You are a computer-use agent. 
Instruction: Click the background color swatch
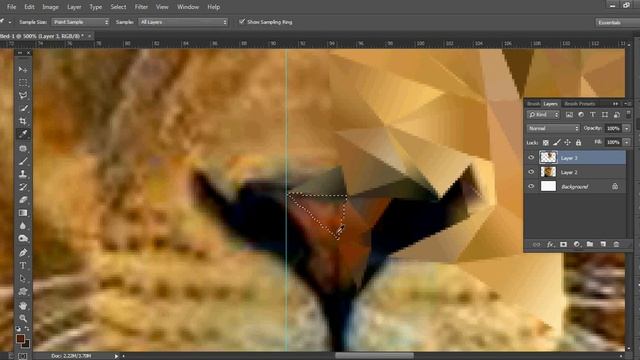[27, 344]
